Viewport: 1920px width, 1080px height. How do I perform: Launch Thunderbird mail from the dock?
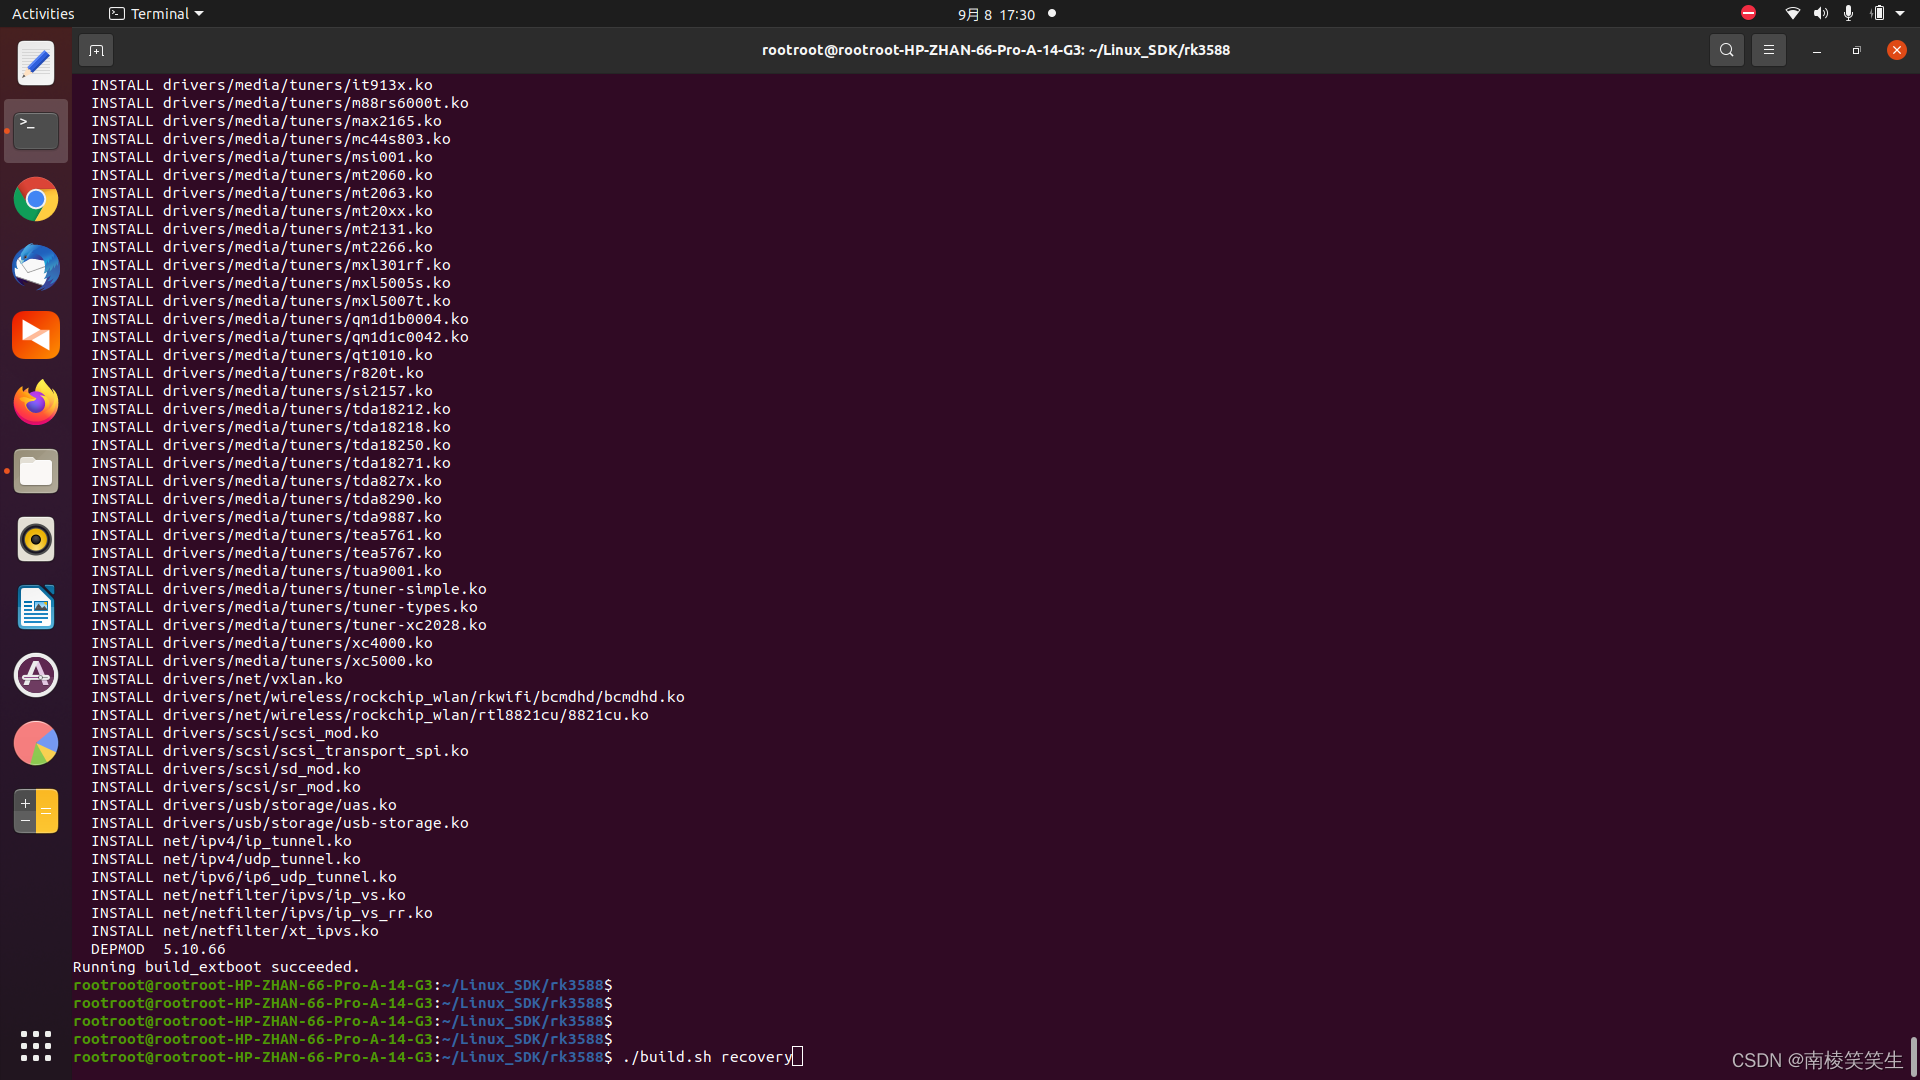(x=35, y=267)
